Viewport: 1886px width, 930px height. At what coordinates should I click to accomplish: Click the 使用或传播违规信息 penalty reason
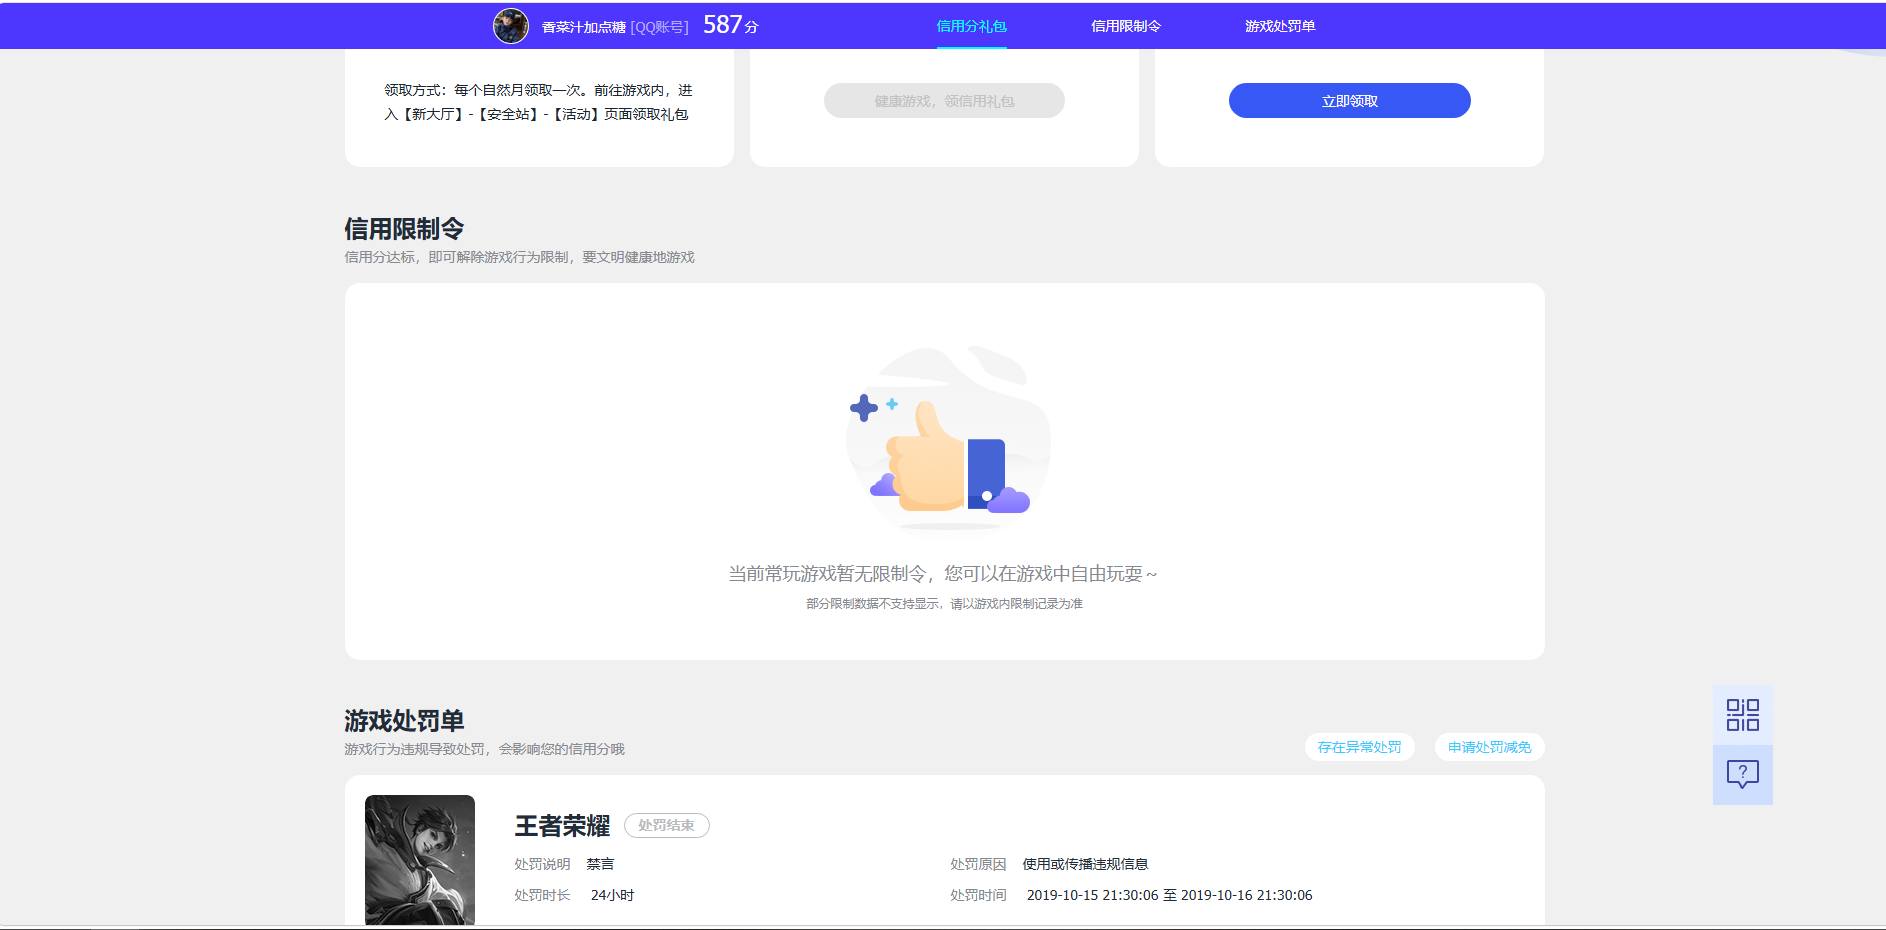click(x=1085, y=864)
